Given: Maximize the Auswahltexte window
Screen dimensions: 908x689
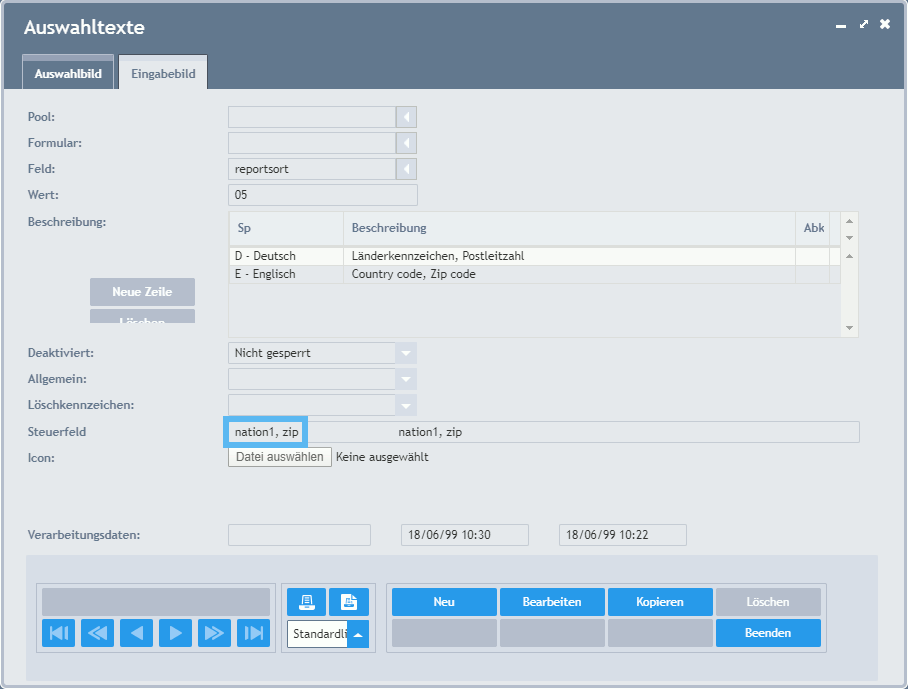Looking at the screenshot, I should (x=863, y=24).
